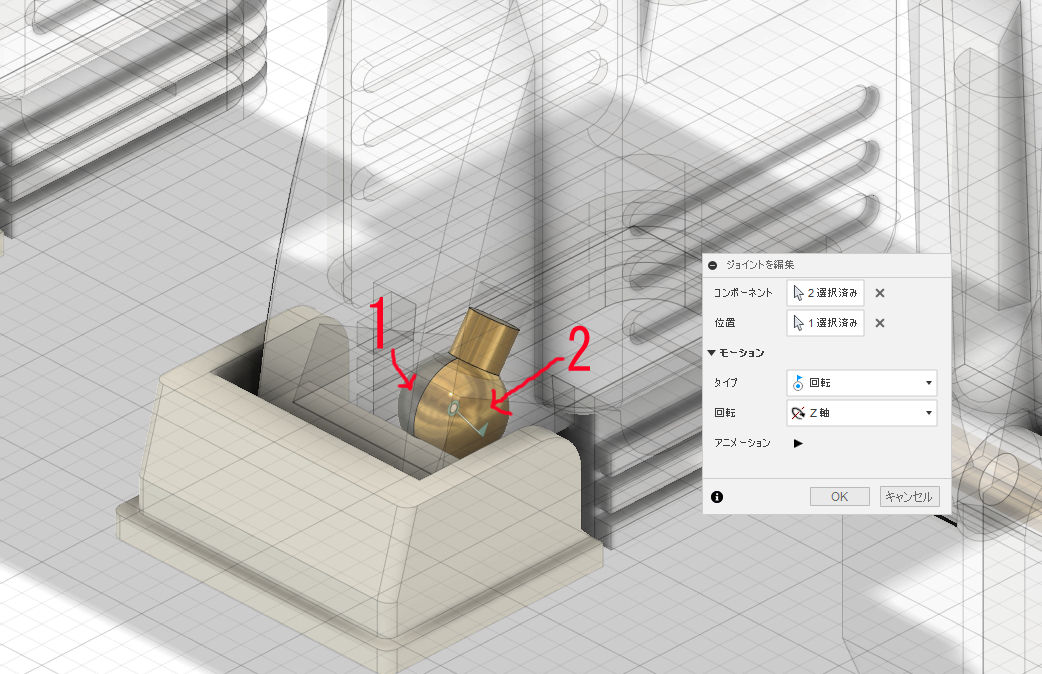Image resolution: width=1042 pixels, height=674 pixels.
Task: Collapse the モーション section triangle
Action: (712, 353)
